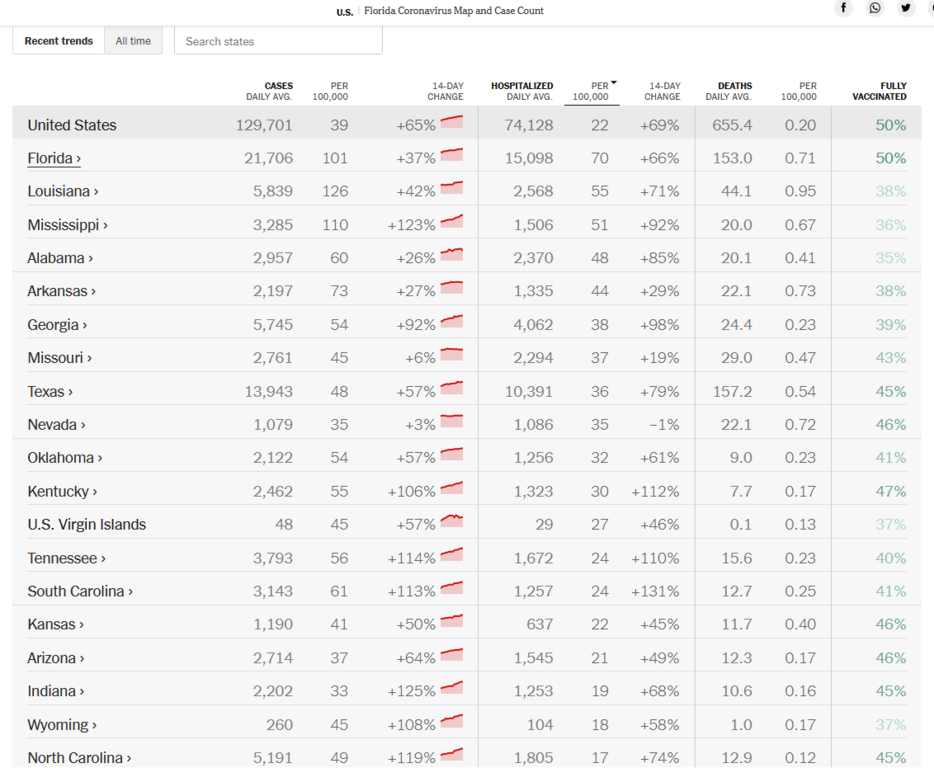The image size is (934, 768).
Task: Click Florida's 14-day cases trend sparkline
Action: pos(451,156)
